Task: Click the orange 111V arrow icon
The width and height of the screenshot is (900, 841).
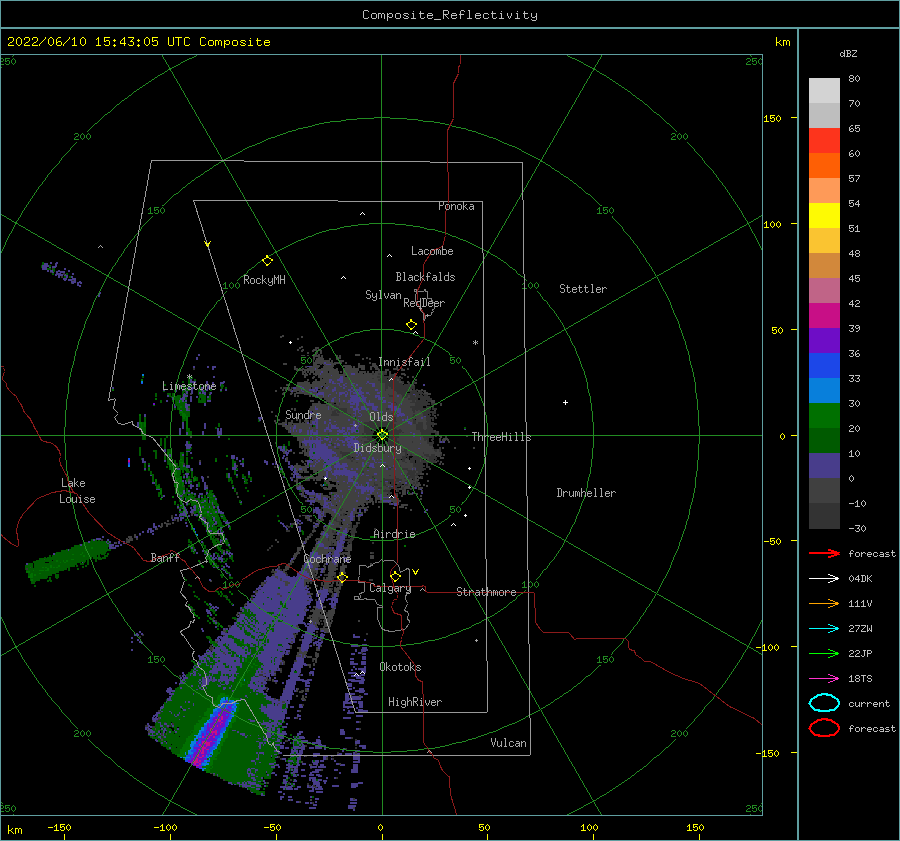Action: click(x=824, y=603)
